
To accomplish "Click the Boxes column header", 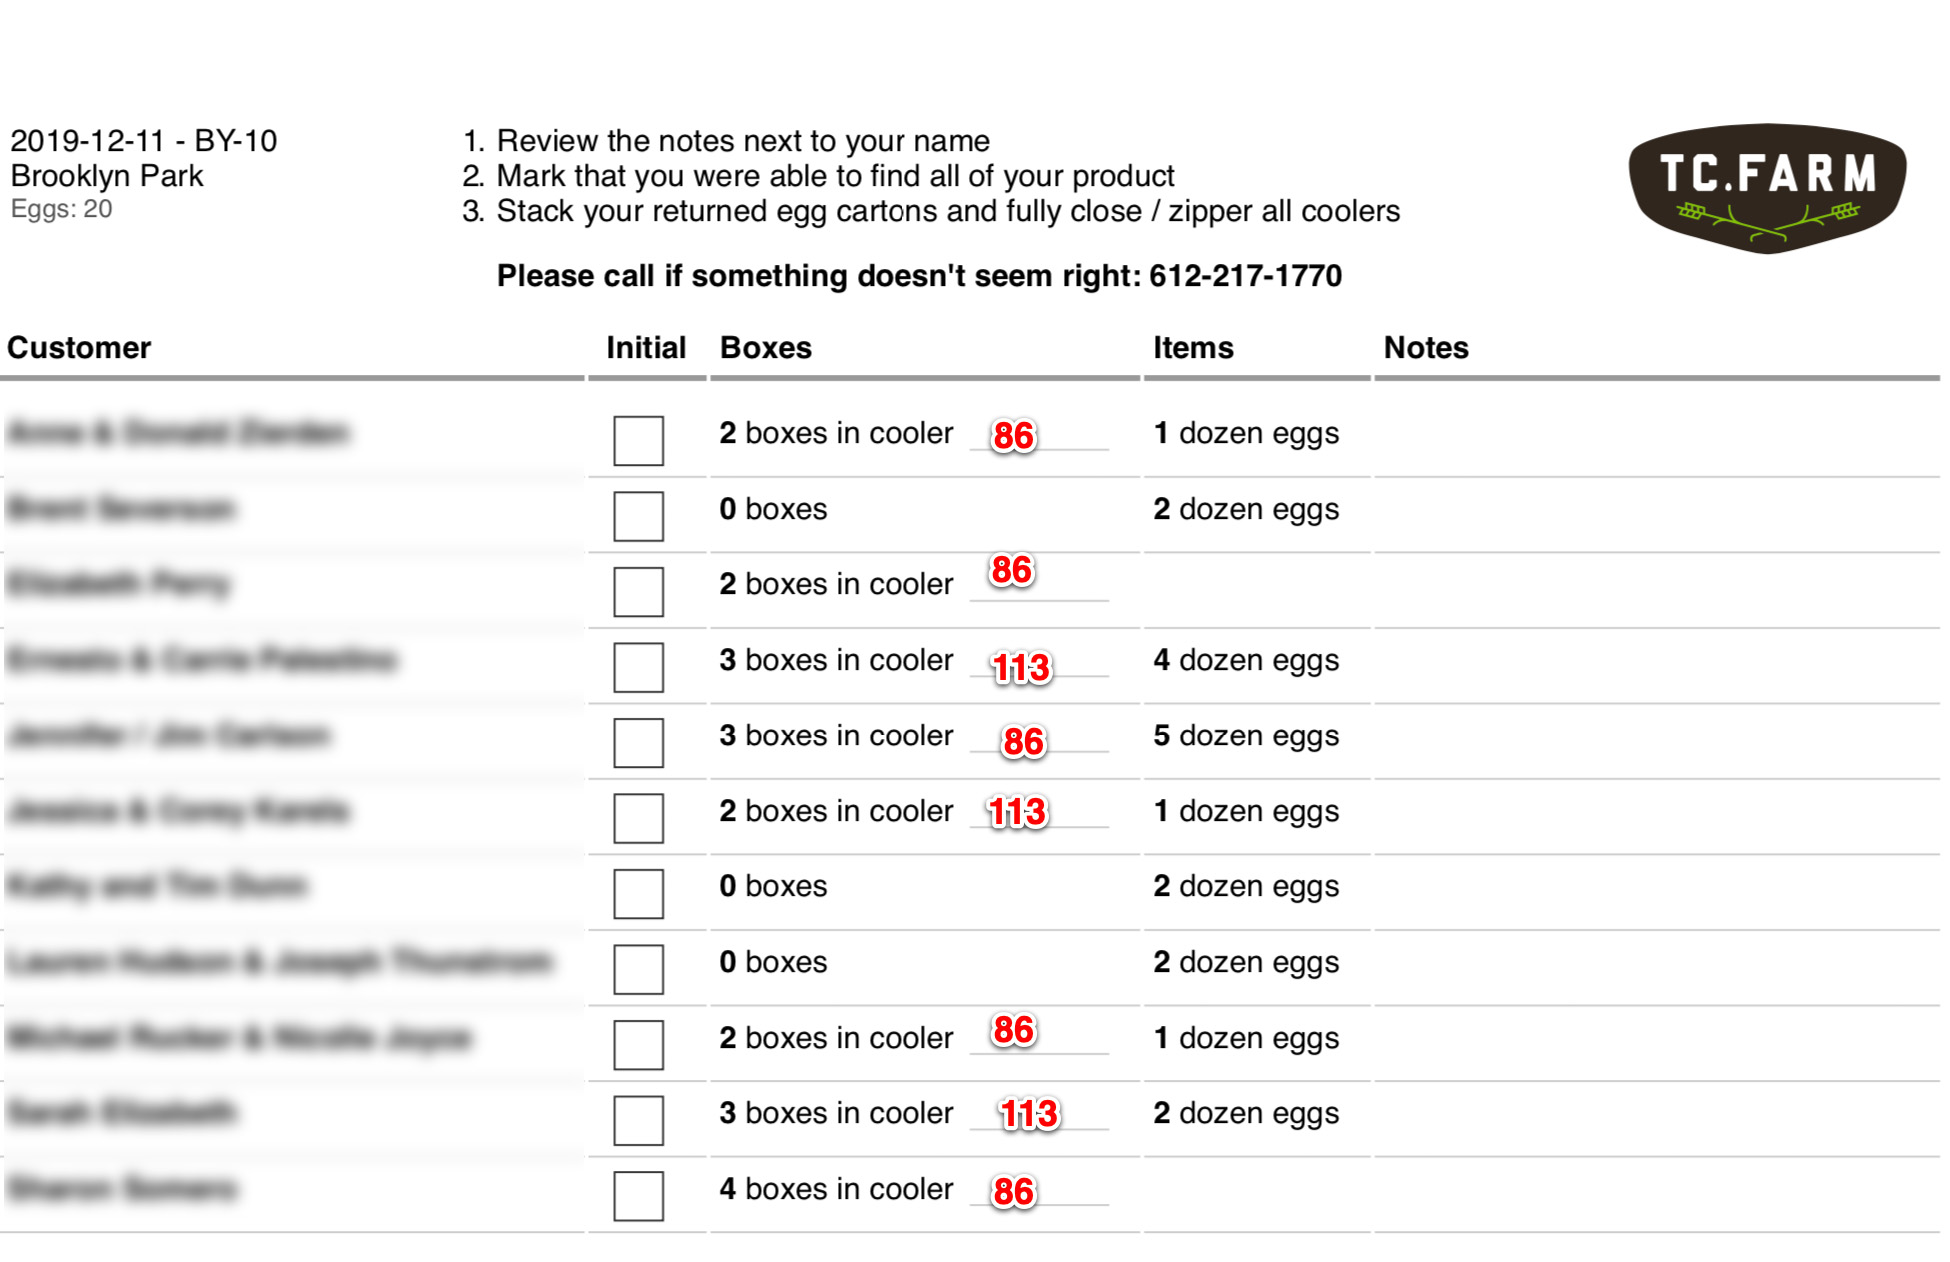I will click(765, 348).
